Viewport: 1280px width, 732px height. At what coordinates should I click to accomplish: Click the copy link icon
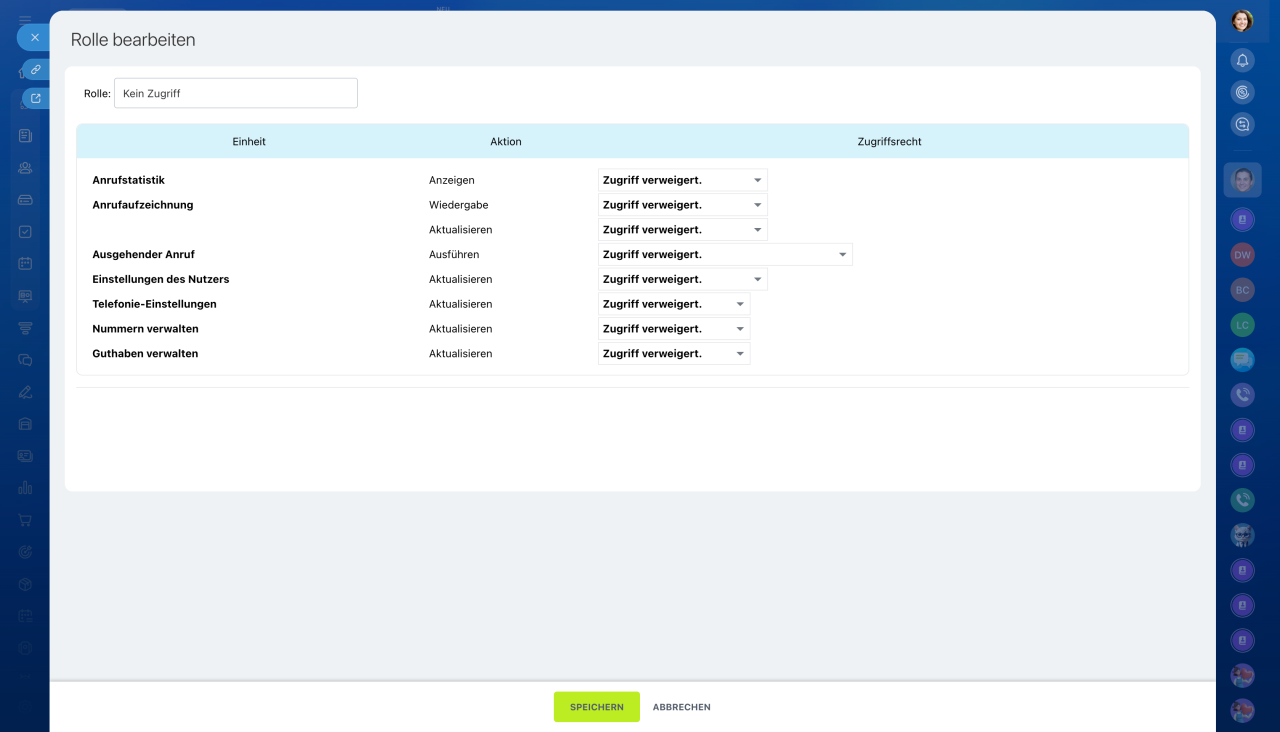(x=35, y=70)
